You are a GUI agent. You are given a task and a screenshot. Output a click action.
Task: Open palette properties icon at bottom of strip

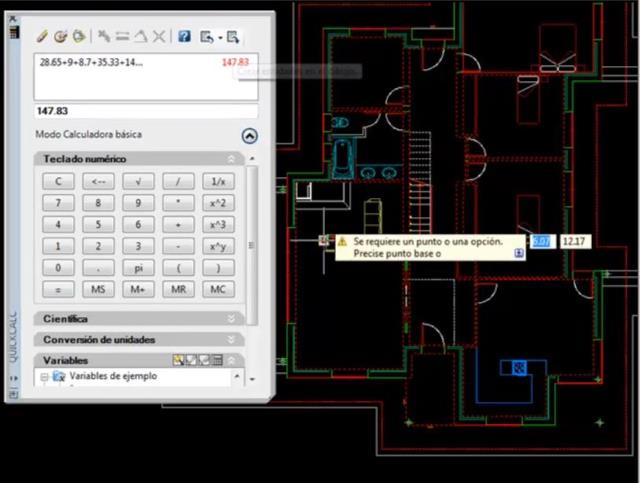[x=13, y=394]
